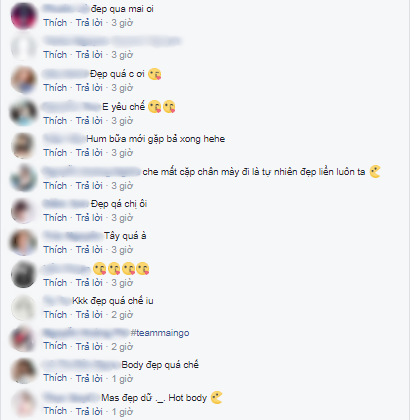Screen dimensions: 410x420
Task: Open profile picture next to 'E yêu chế'
Action: (23, 113)
